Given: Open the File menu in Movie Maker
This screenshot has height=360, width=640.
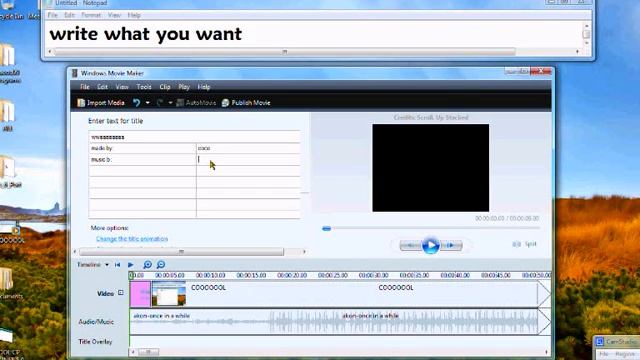Looking at the screenshot, I should [x=85, y=87].
